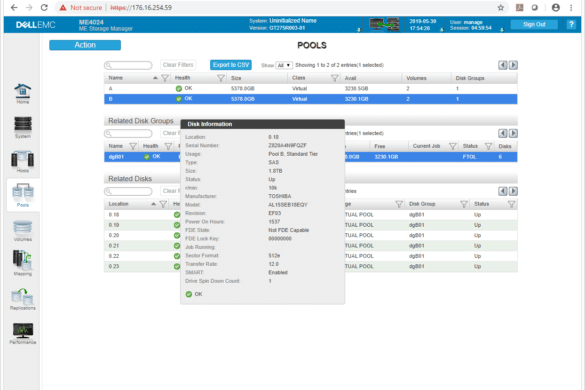Click the browser address bar URL

point(141,7)
